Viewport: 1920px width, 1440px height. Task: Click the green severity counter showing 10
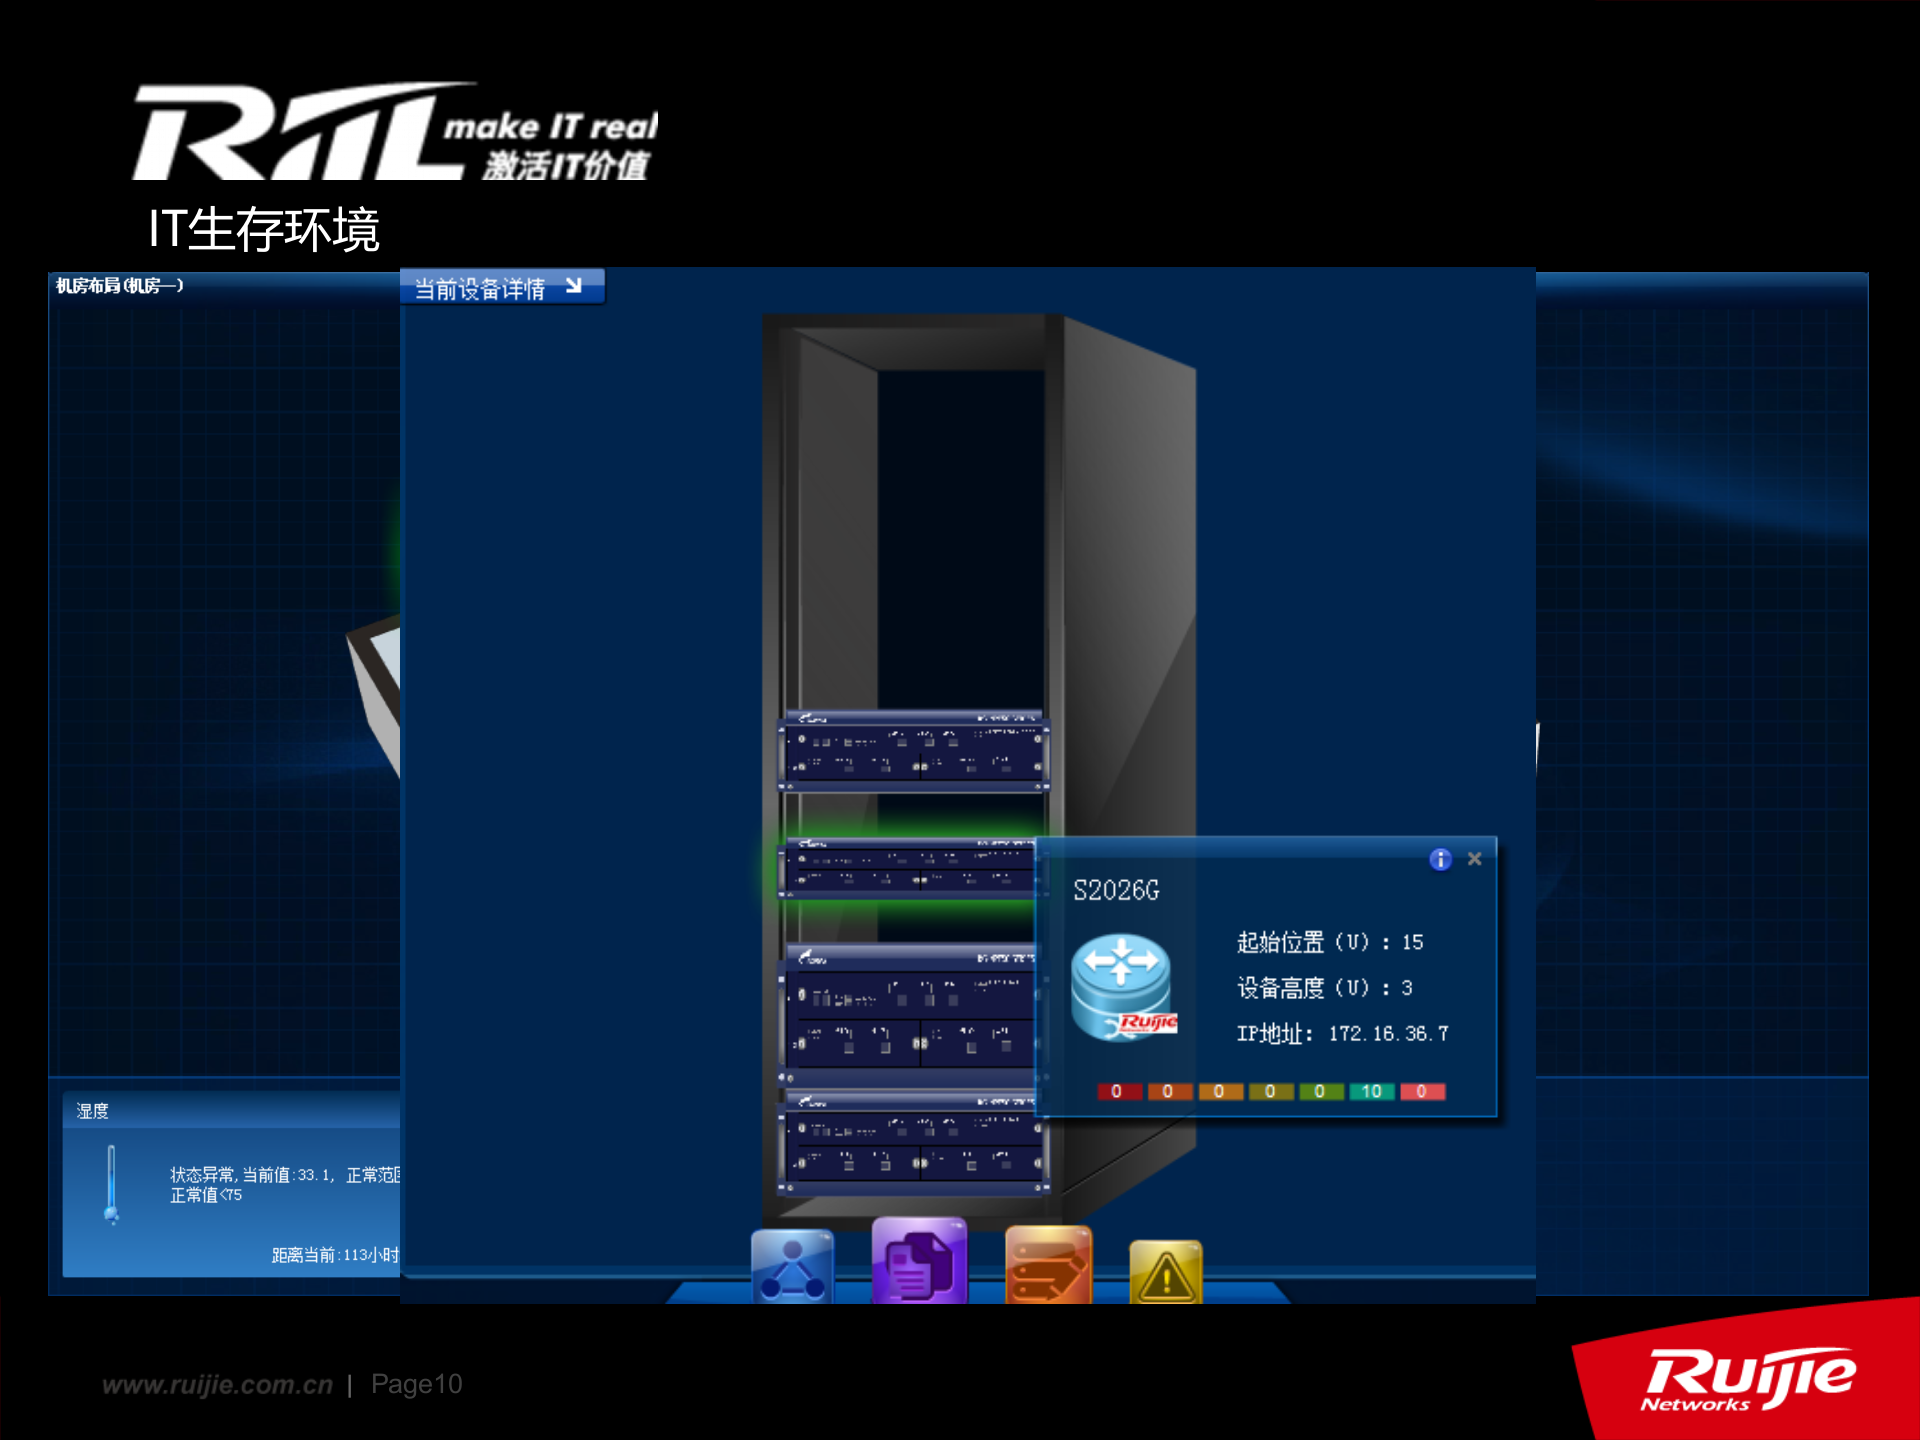[x=1371, y=1091]
